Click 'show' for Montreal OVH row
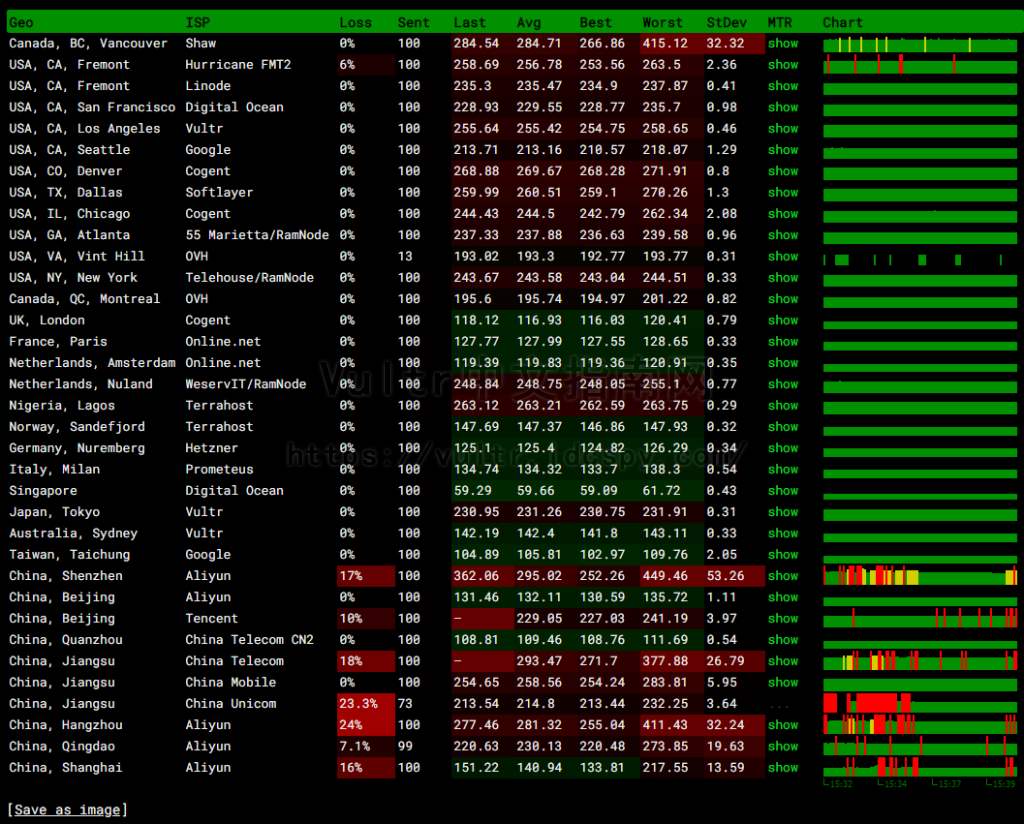 (783, 299)
